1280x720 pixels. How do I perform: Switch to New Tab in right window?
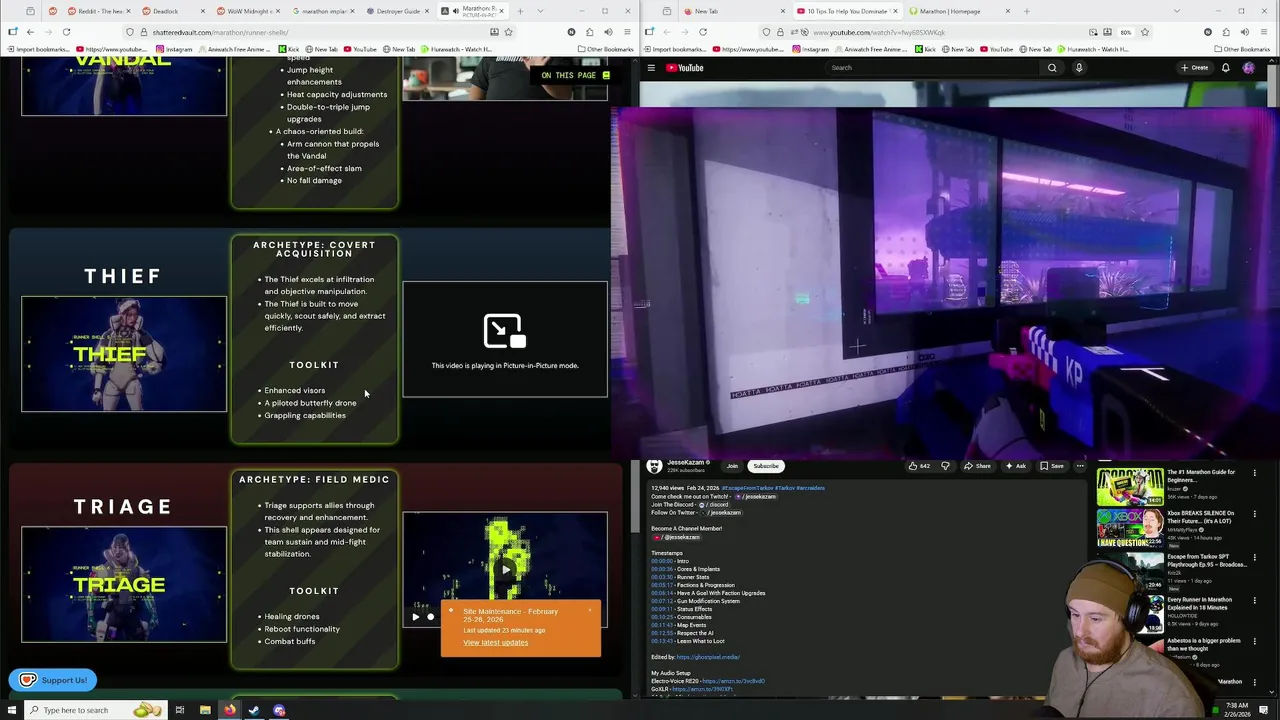click(x=732, y=11)
